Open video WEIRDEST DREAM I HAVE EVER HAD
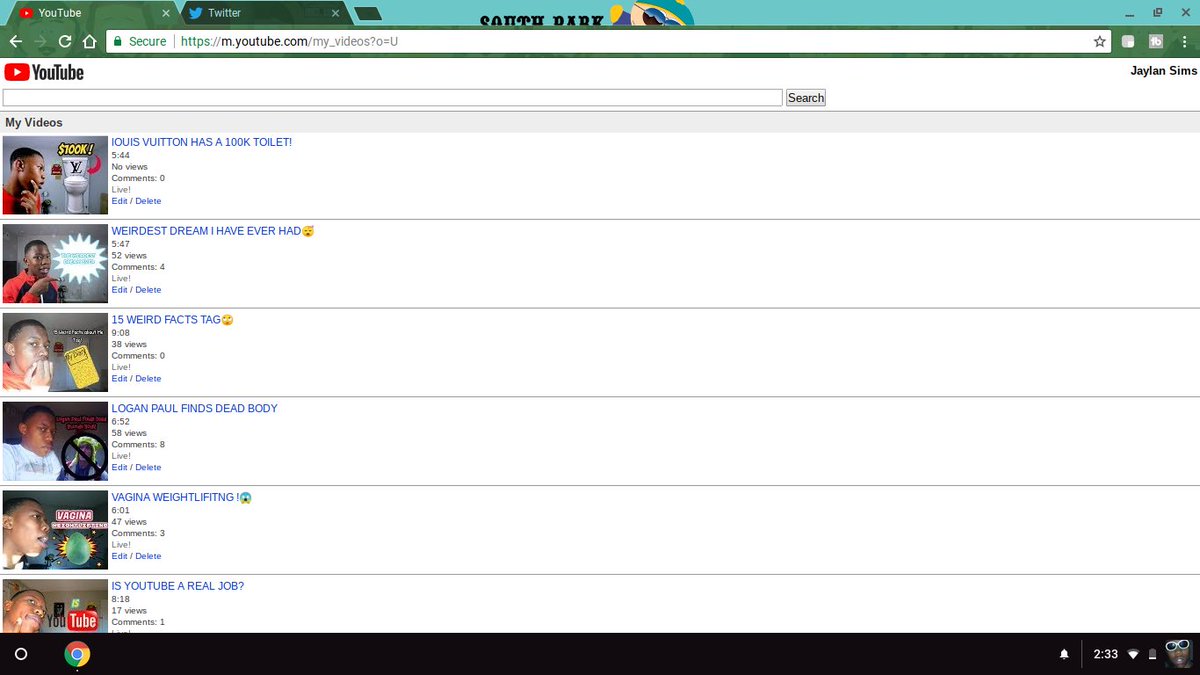Screen dimensions: 1200x675 click(x=213, y=231)
